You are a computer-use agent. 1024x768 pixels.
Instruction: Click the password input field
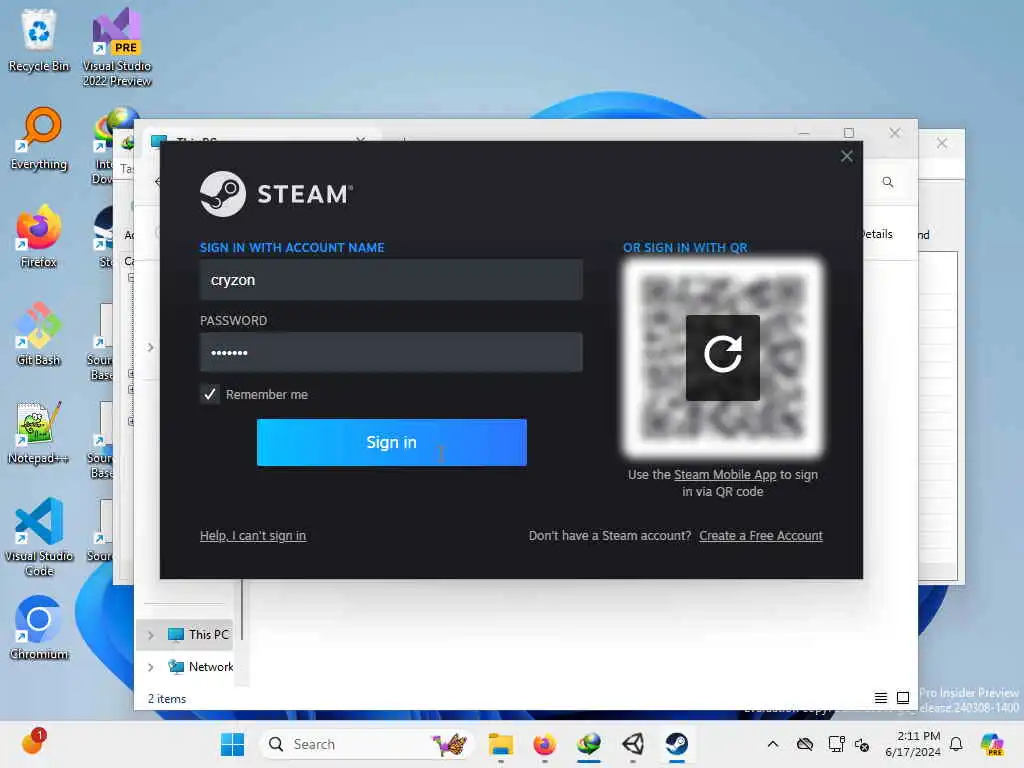pos(391,352)
